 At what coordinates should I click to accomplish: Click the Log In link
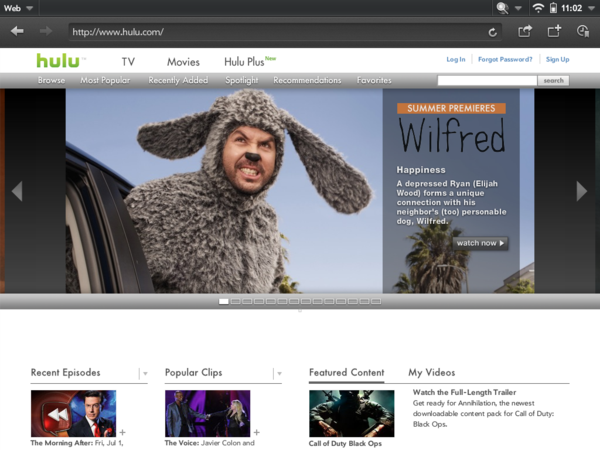[455, 60]
